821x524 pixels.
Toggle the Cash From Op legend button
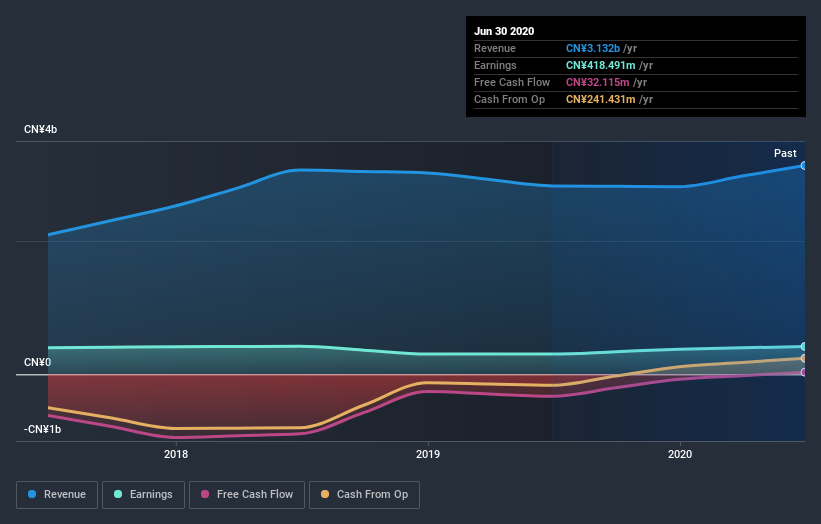pyautogui.click(x=364, y=495)
